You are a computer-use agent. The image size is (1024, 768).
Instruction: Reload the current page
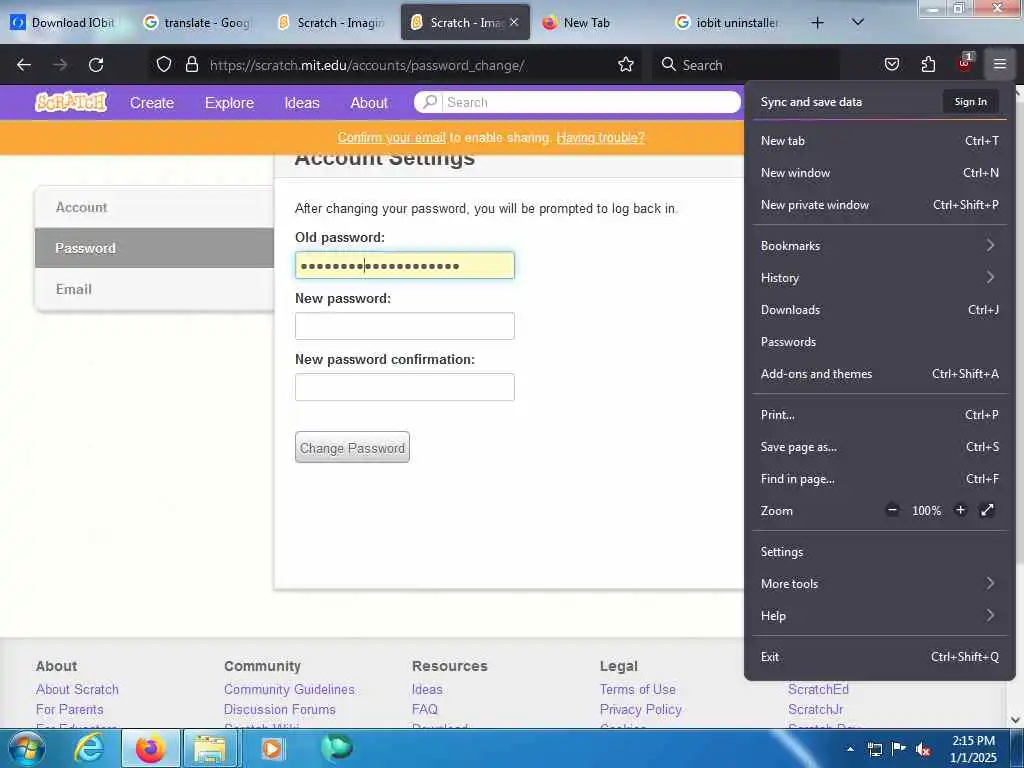click(96, 65)
